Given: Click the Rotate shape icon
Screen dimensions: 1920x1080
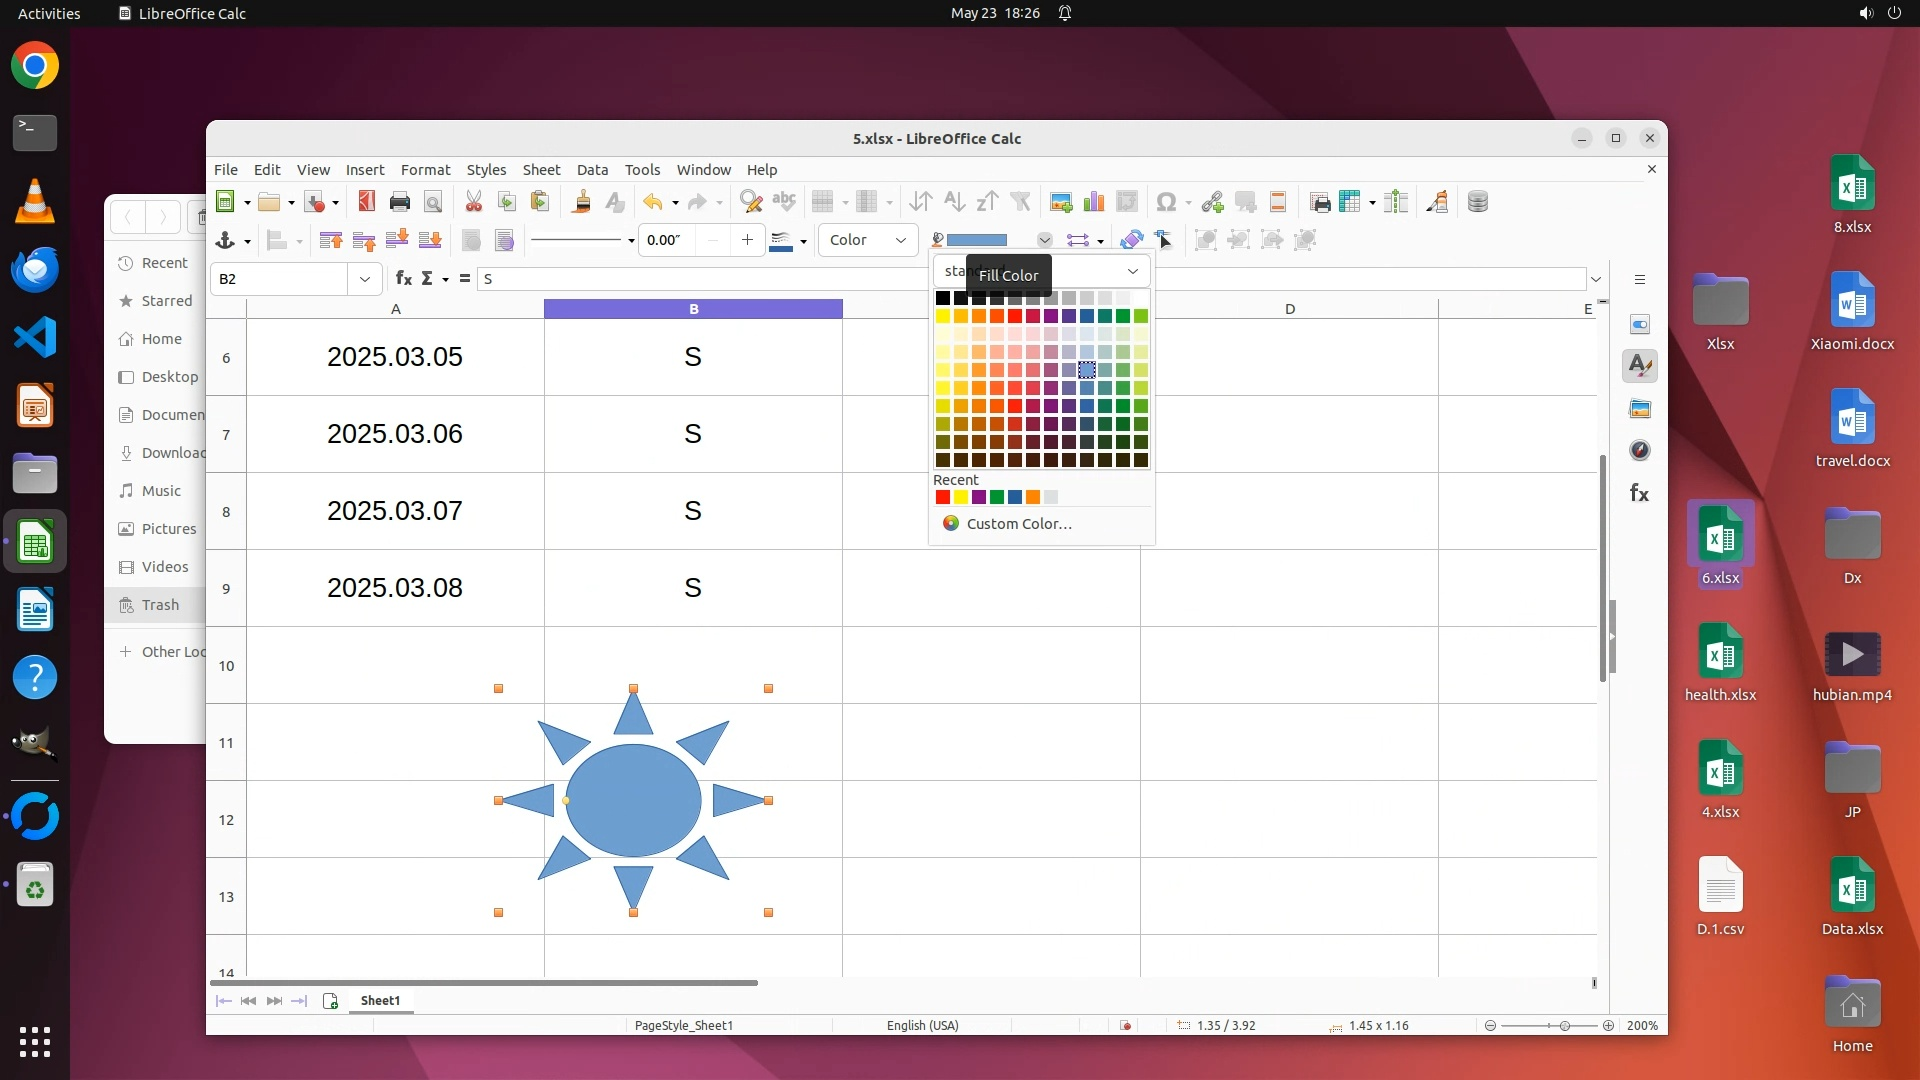Looking at the screenshot, I should 1131,240.
